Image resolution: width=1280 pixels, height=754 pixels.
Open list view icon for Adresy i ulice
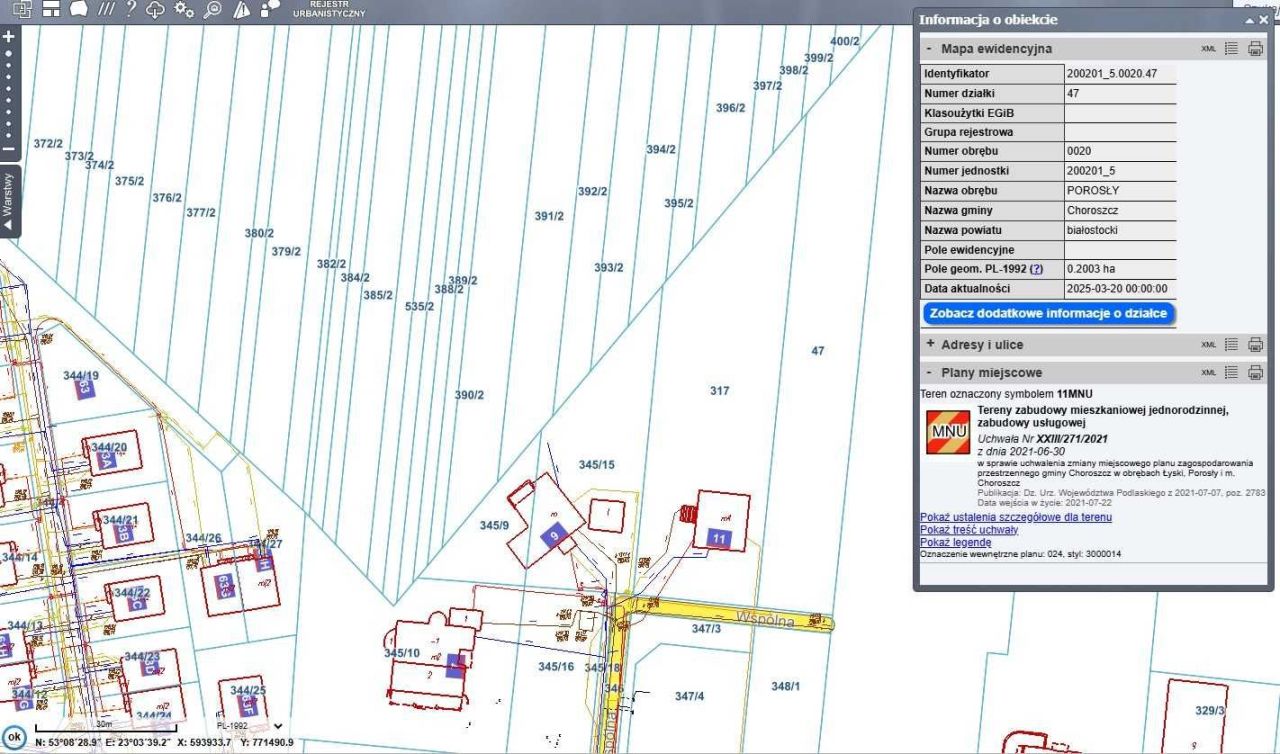1231,344
